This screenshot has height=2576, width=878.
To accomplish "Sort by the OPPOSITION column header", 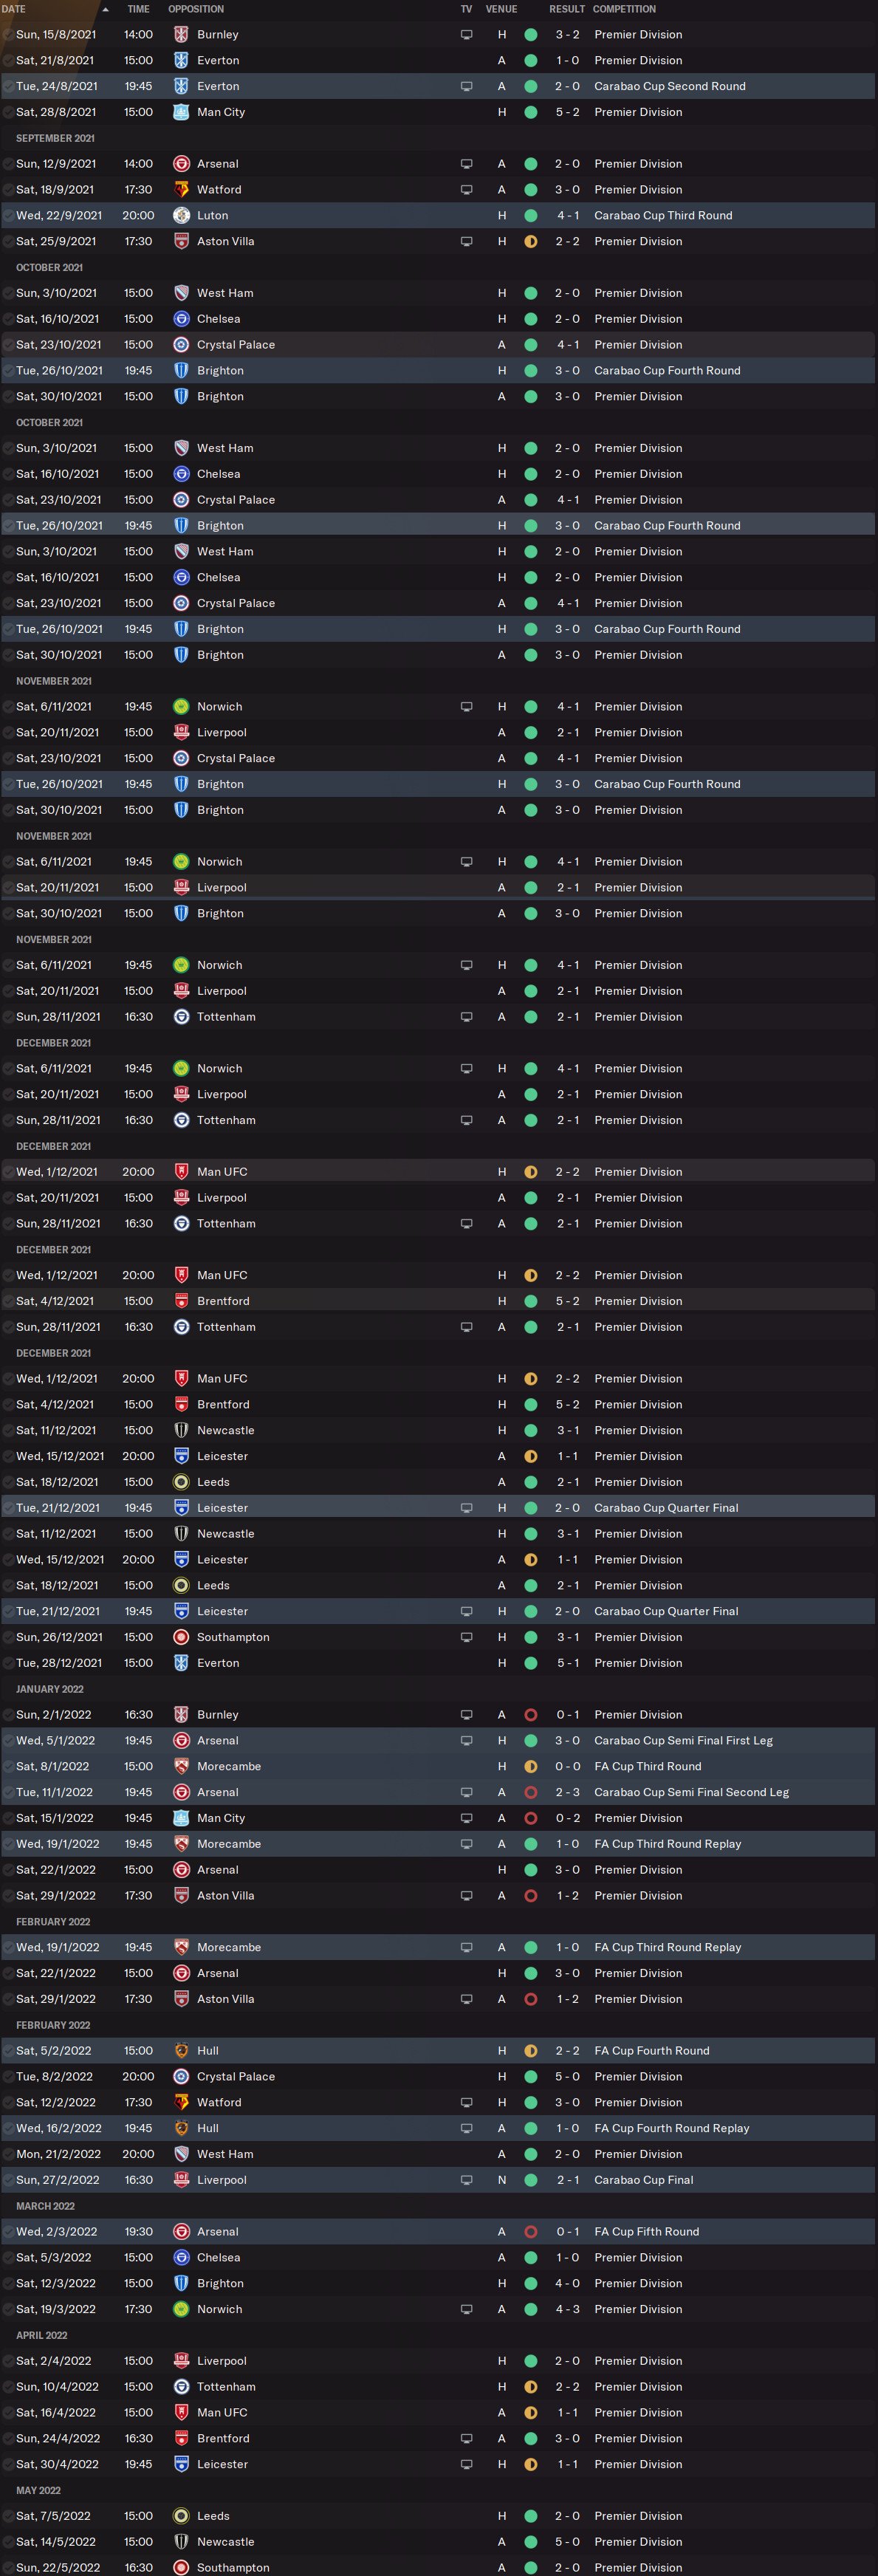I will [x=196, y=9].
